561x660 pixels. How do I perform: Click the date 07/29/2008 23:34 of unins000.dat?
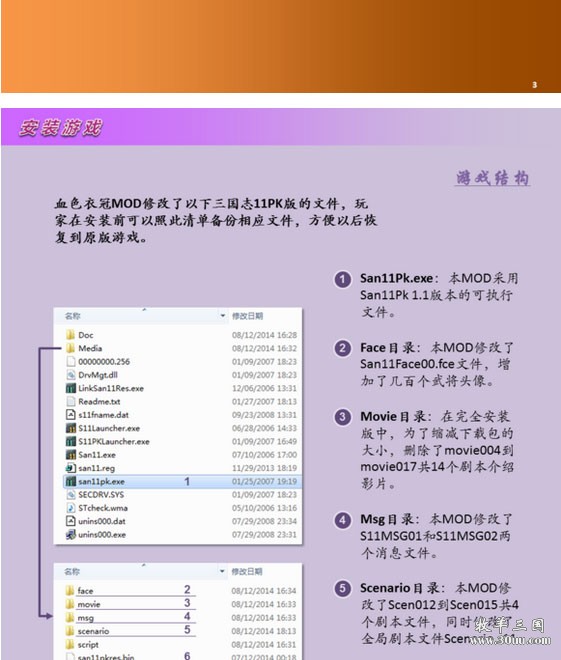[264, 521]
